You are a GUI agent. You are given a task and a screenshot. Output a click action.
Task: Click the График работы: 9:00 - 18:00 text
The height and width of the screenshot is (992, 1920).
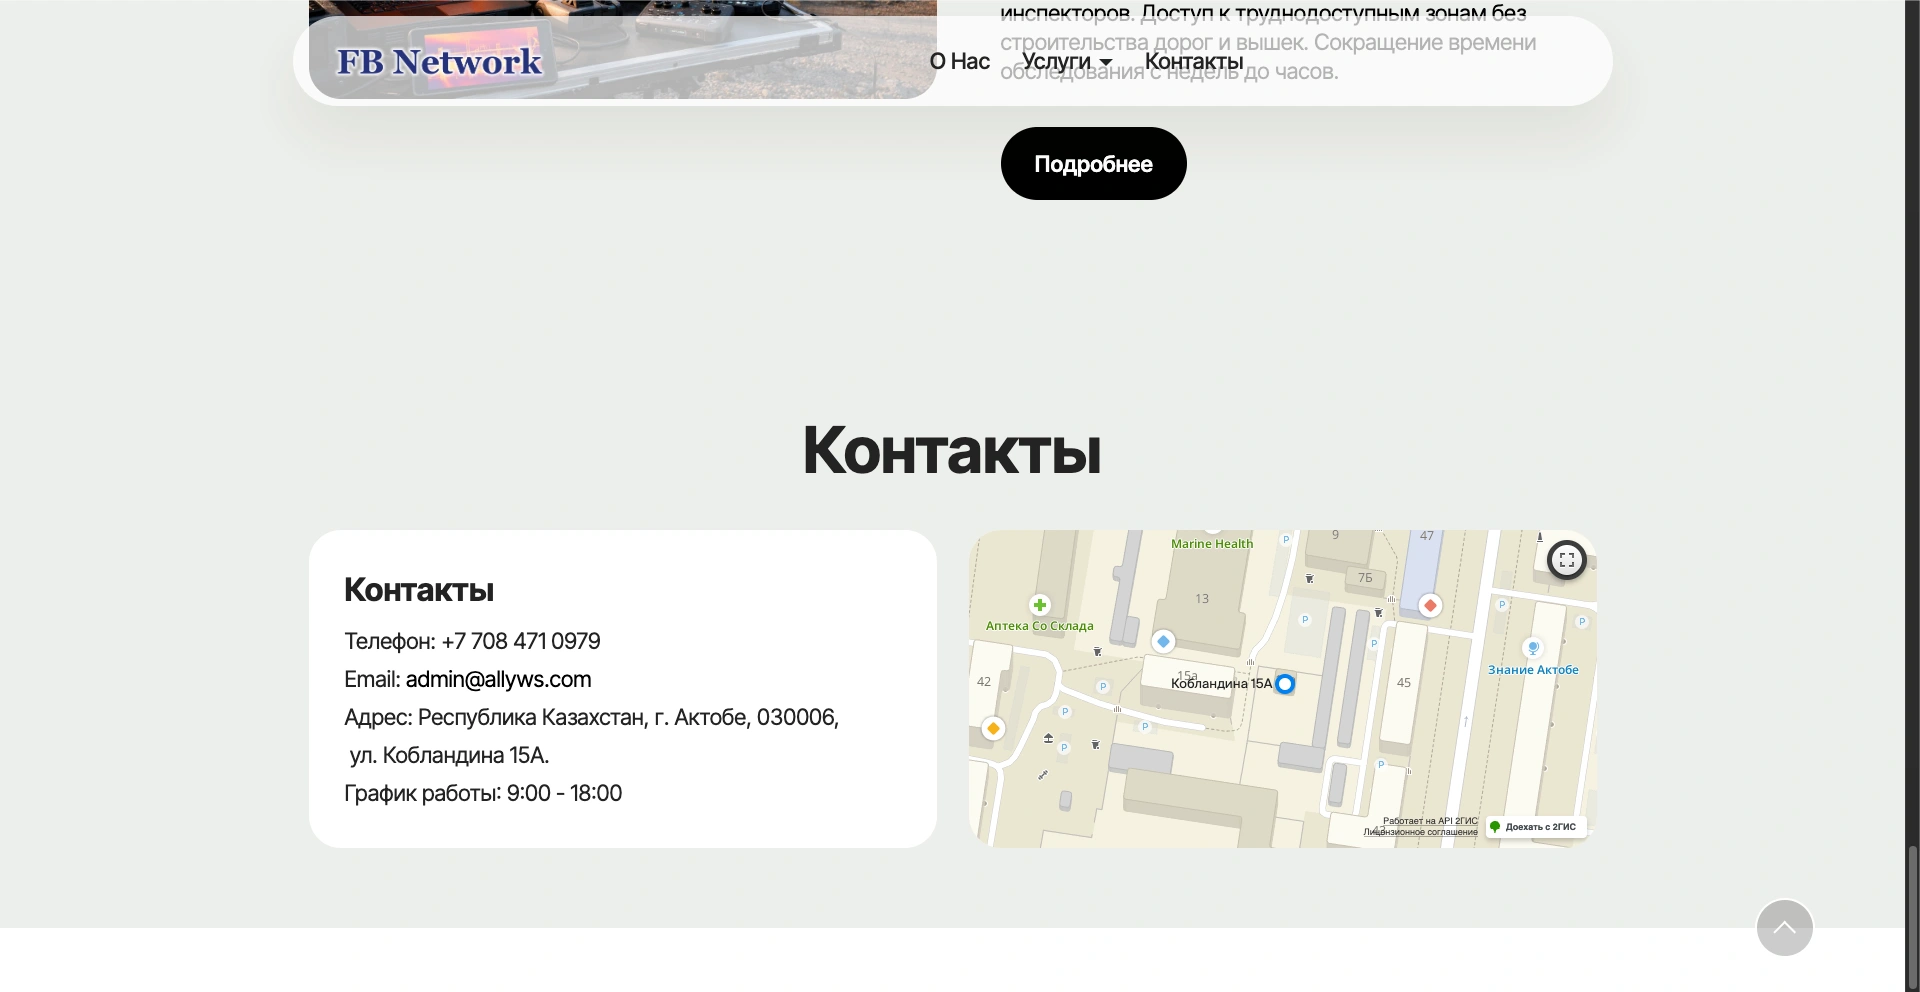click(483, 793)
